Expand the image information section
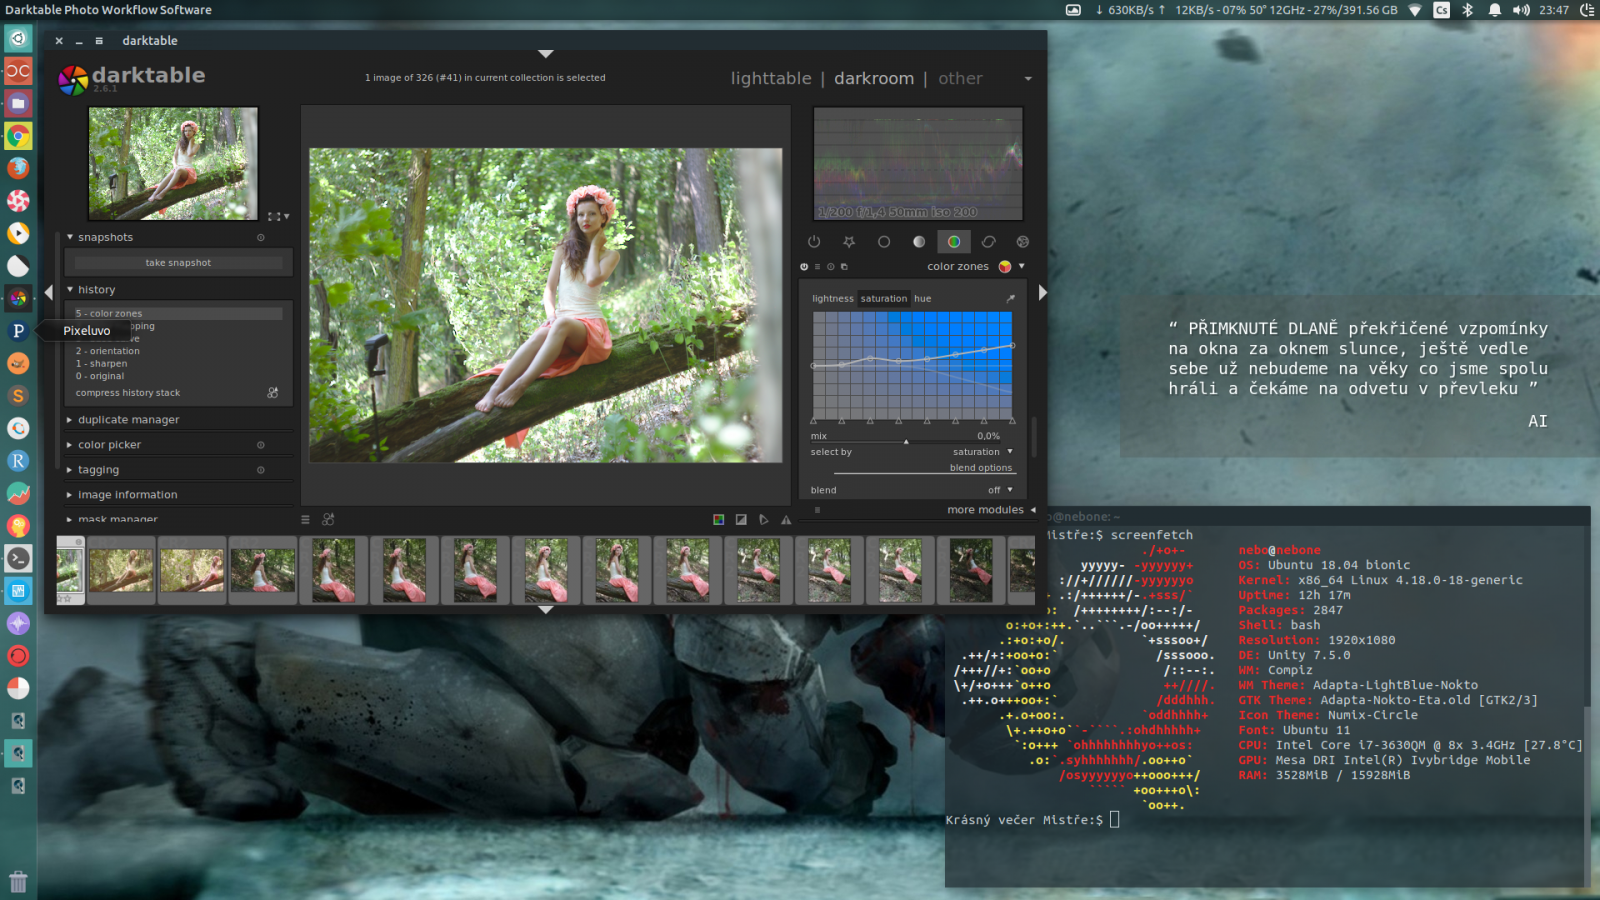This screenshot has height=900, width=1600. [x=126, y=494]
